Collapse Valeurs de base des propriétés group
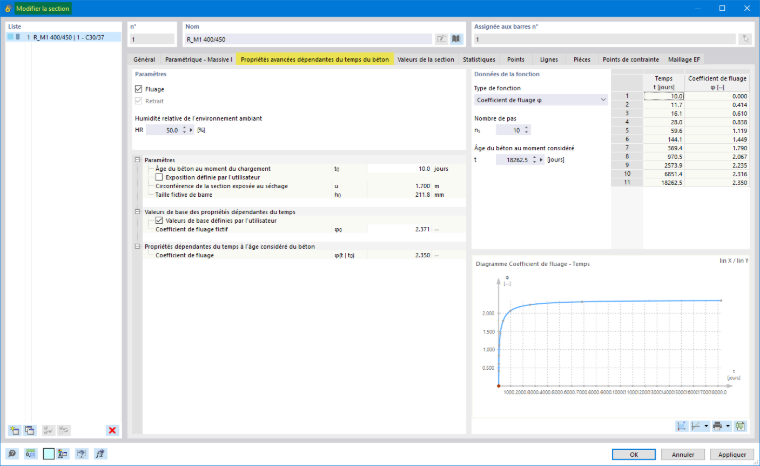 point(138,211)
